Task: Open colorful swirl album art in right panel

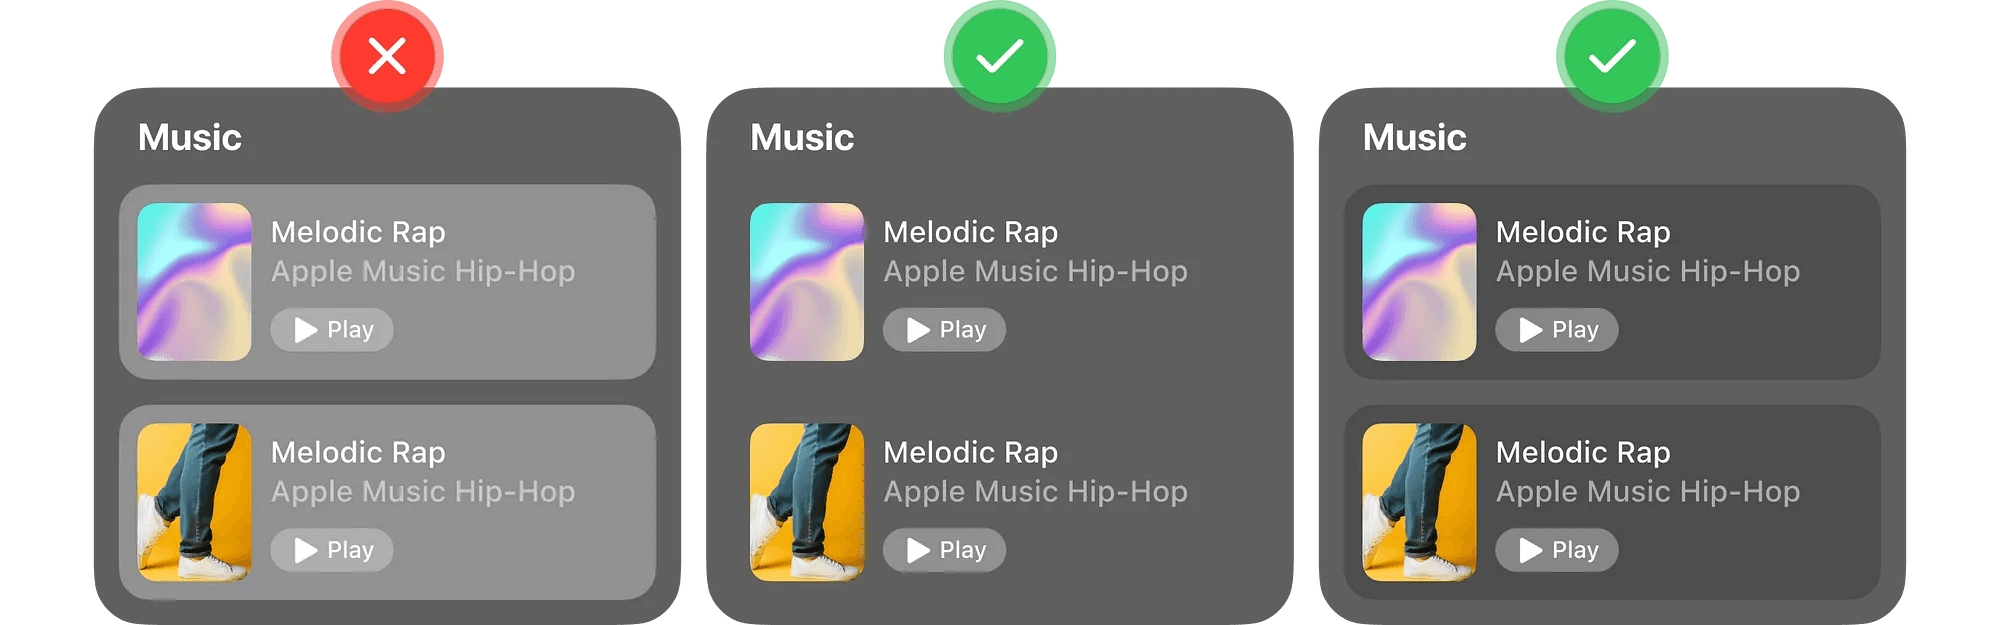Action: coord(1419,282)
